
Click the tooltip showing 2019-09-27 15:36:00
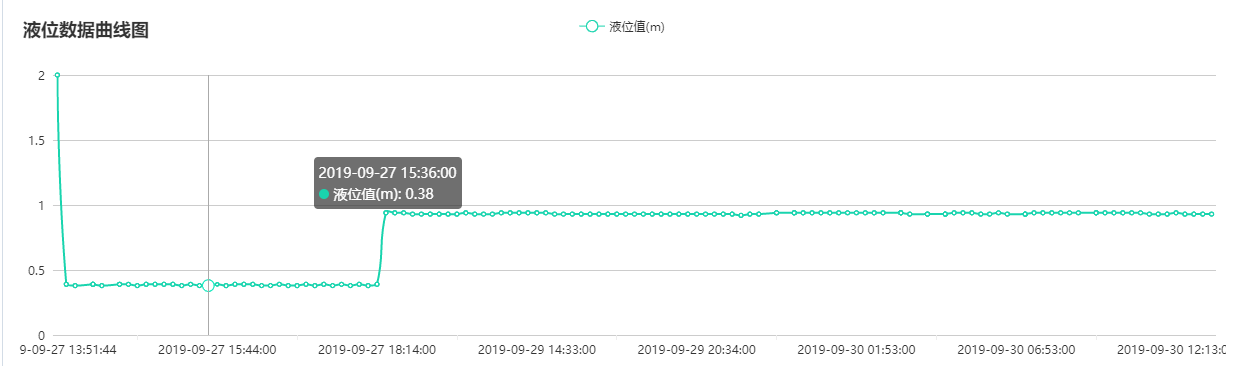388,183
